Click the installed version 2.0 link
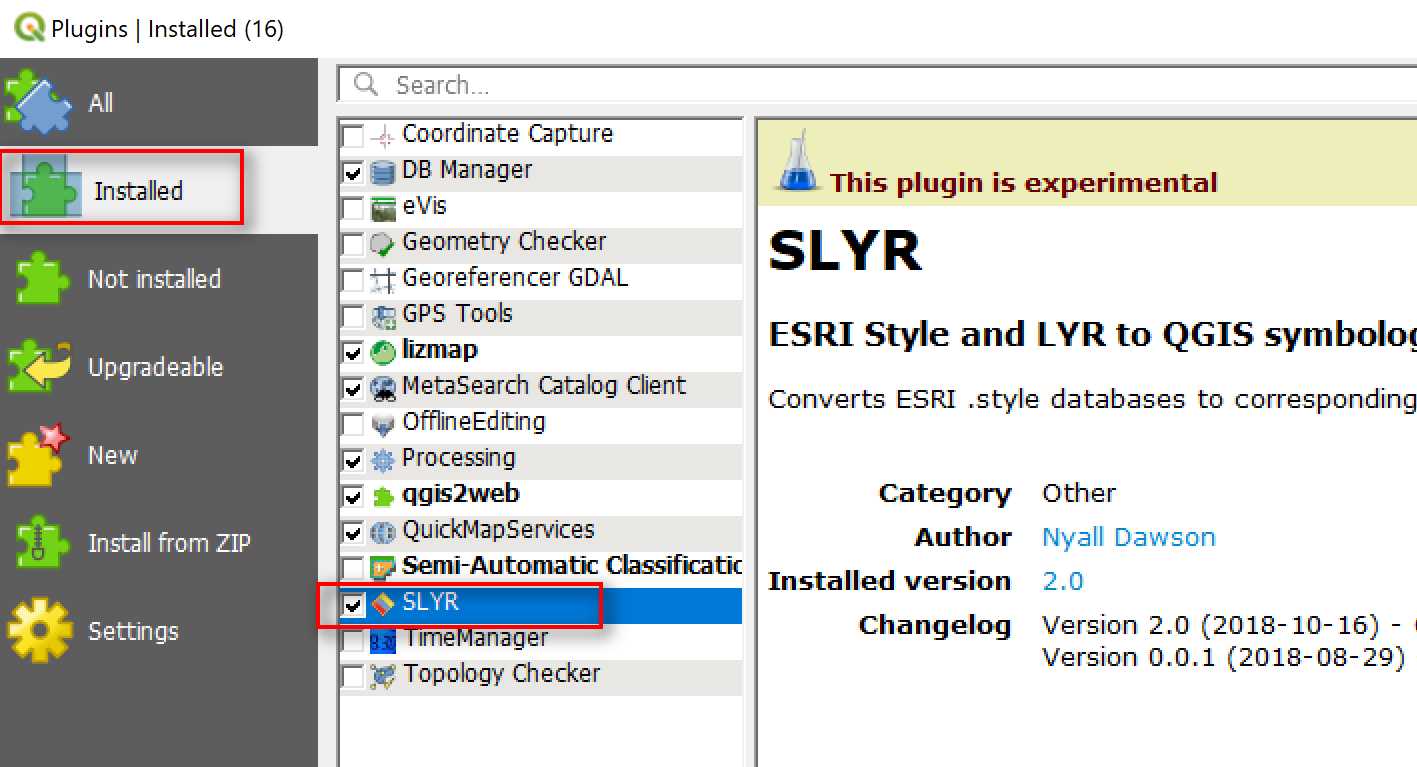1417x767 pixels. (1062, 581)
